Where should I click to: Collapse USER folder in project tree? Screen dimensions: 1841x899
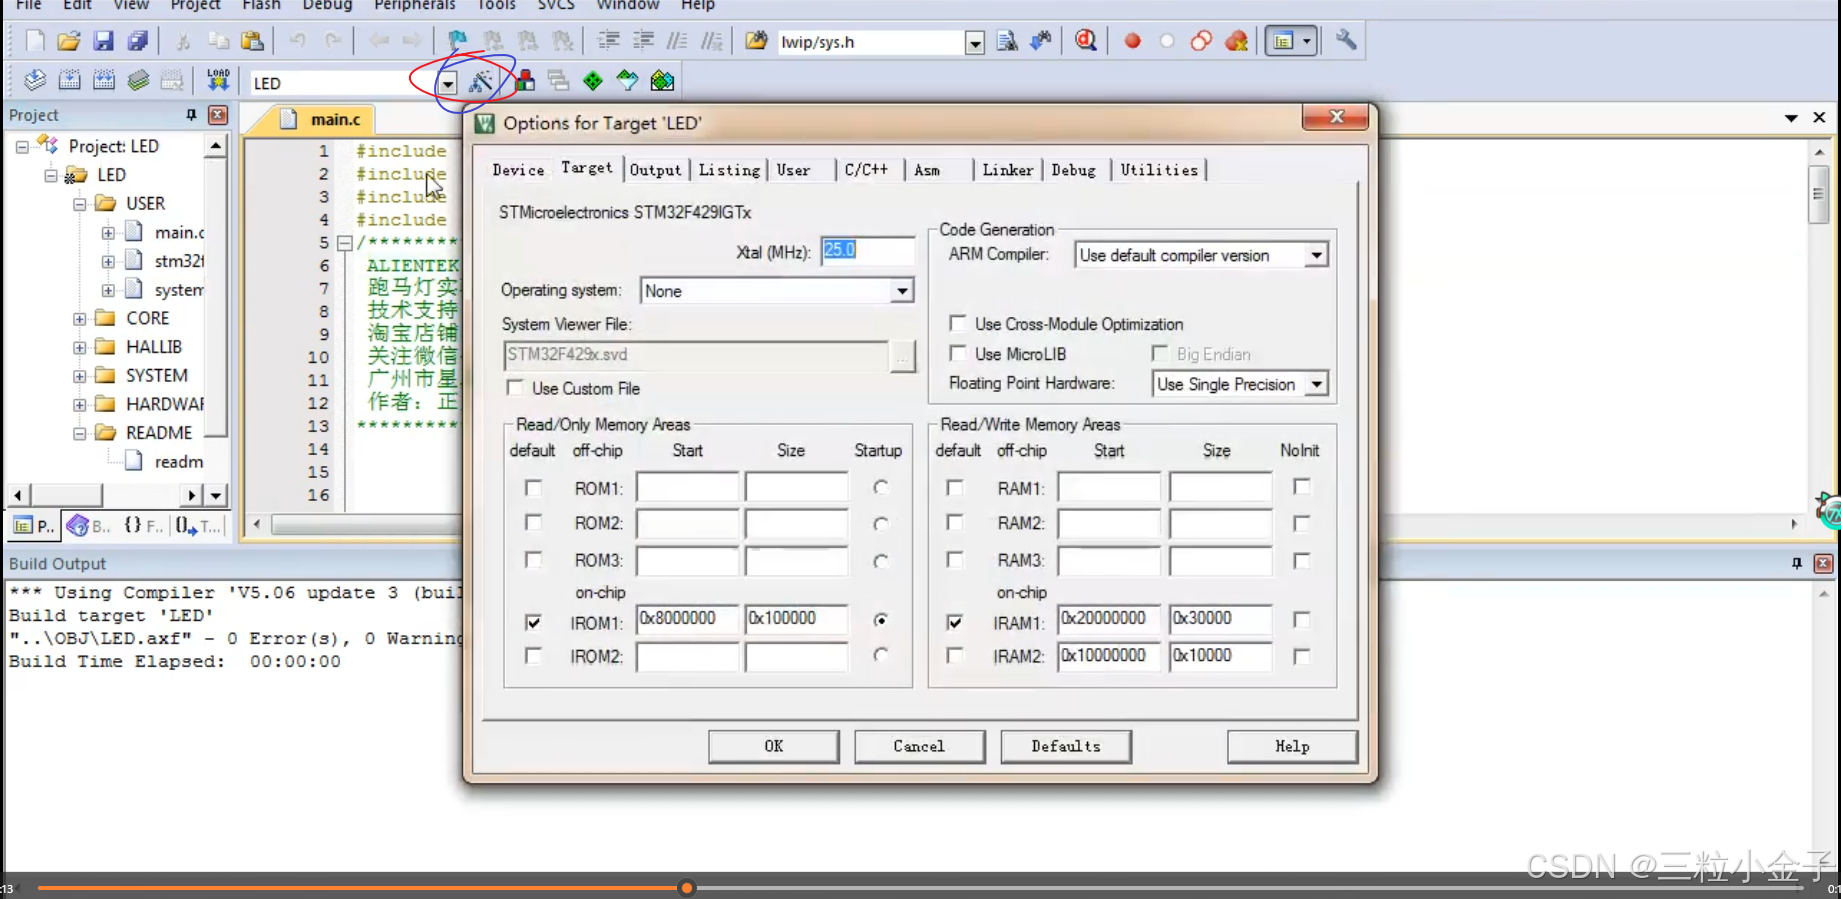(x=79, y=204)
